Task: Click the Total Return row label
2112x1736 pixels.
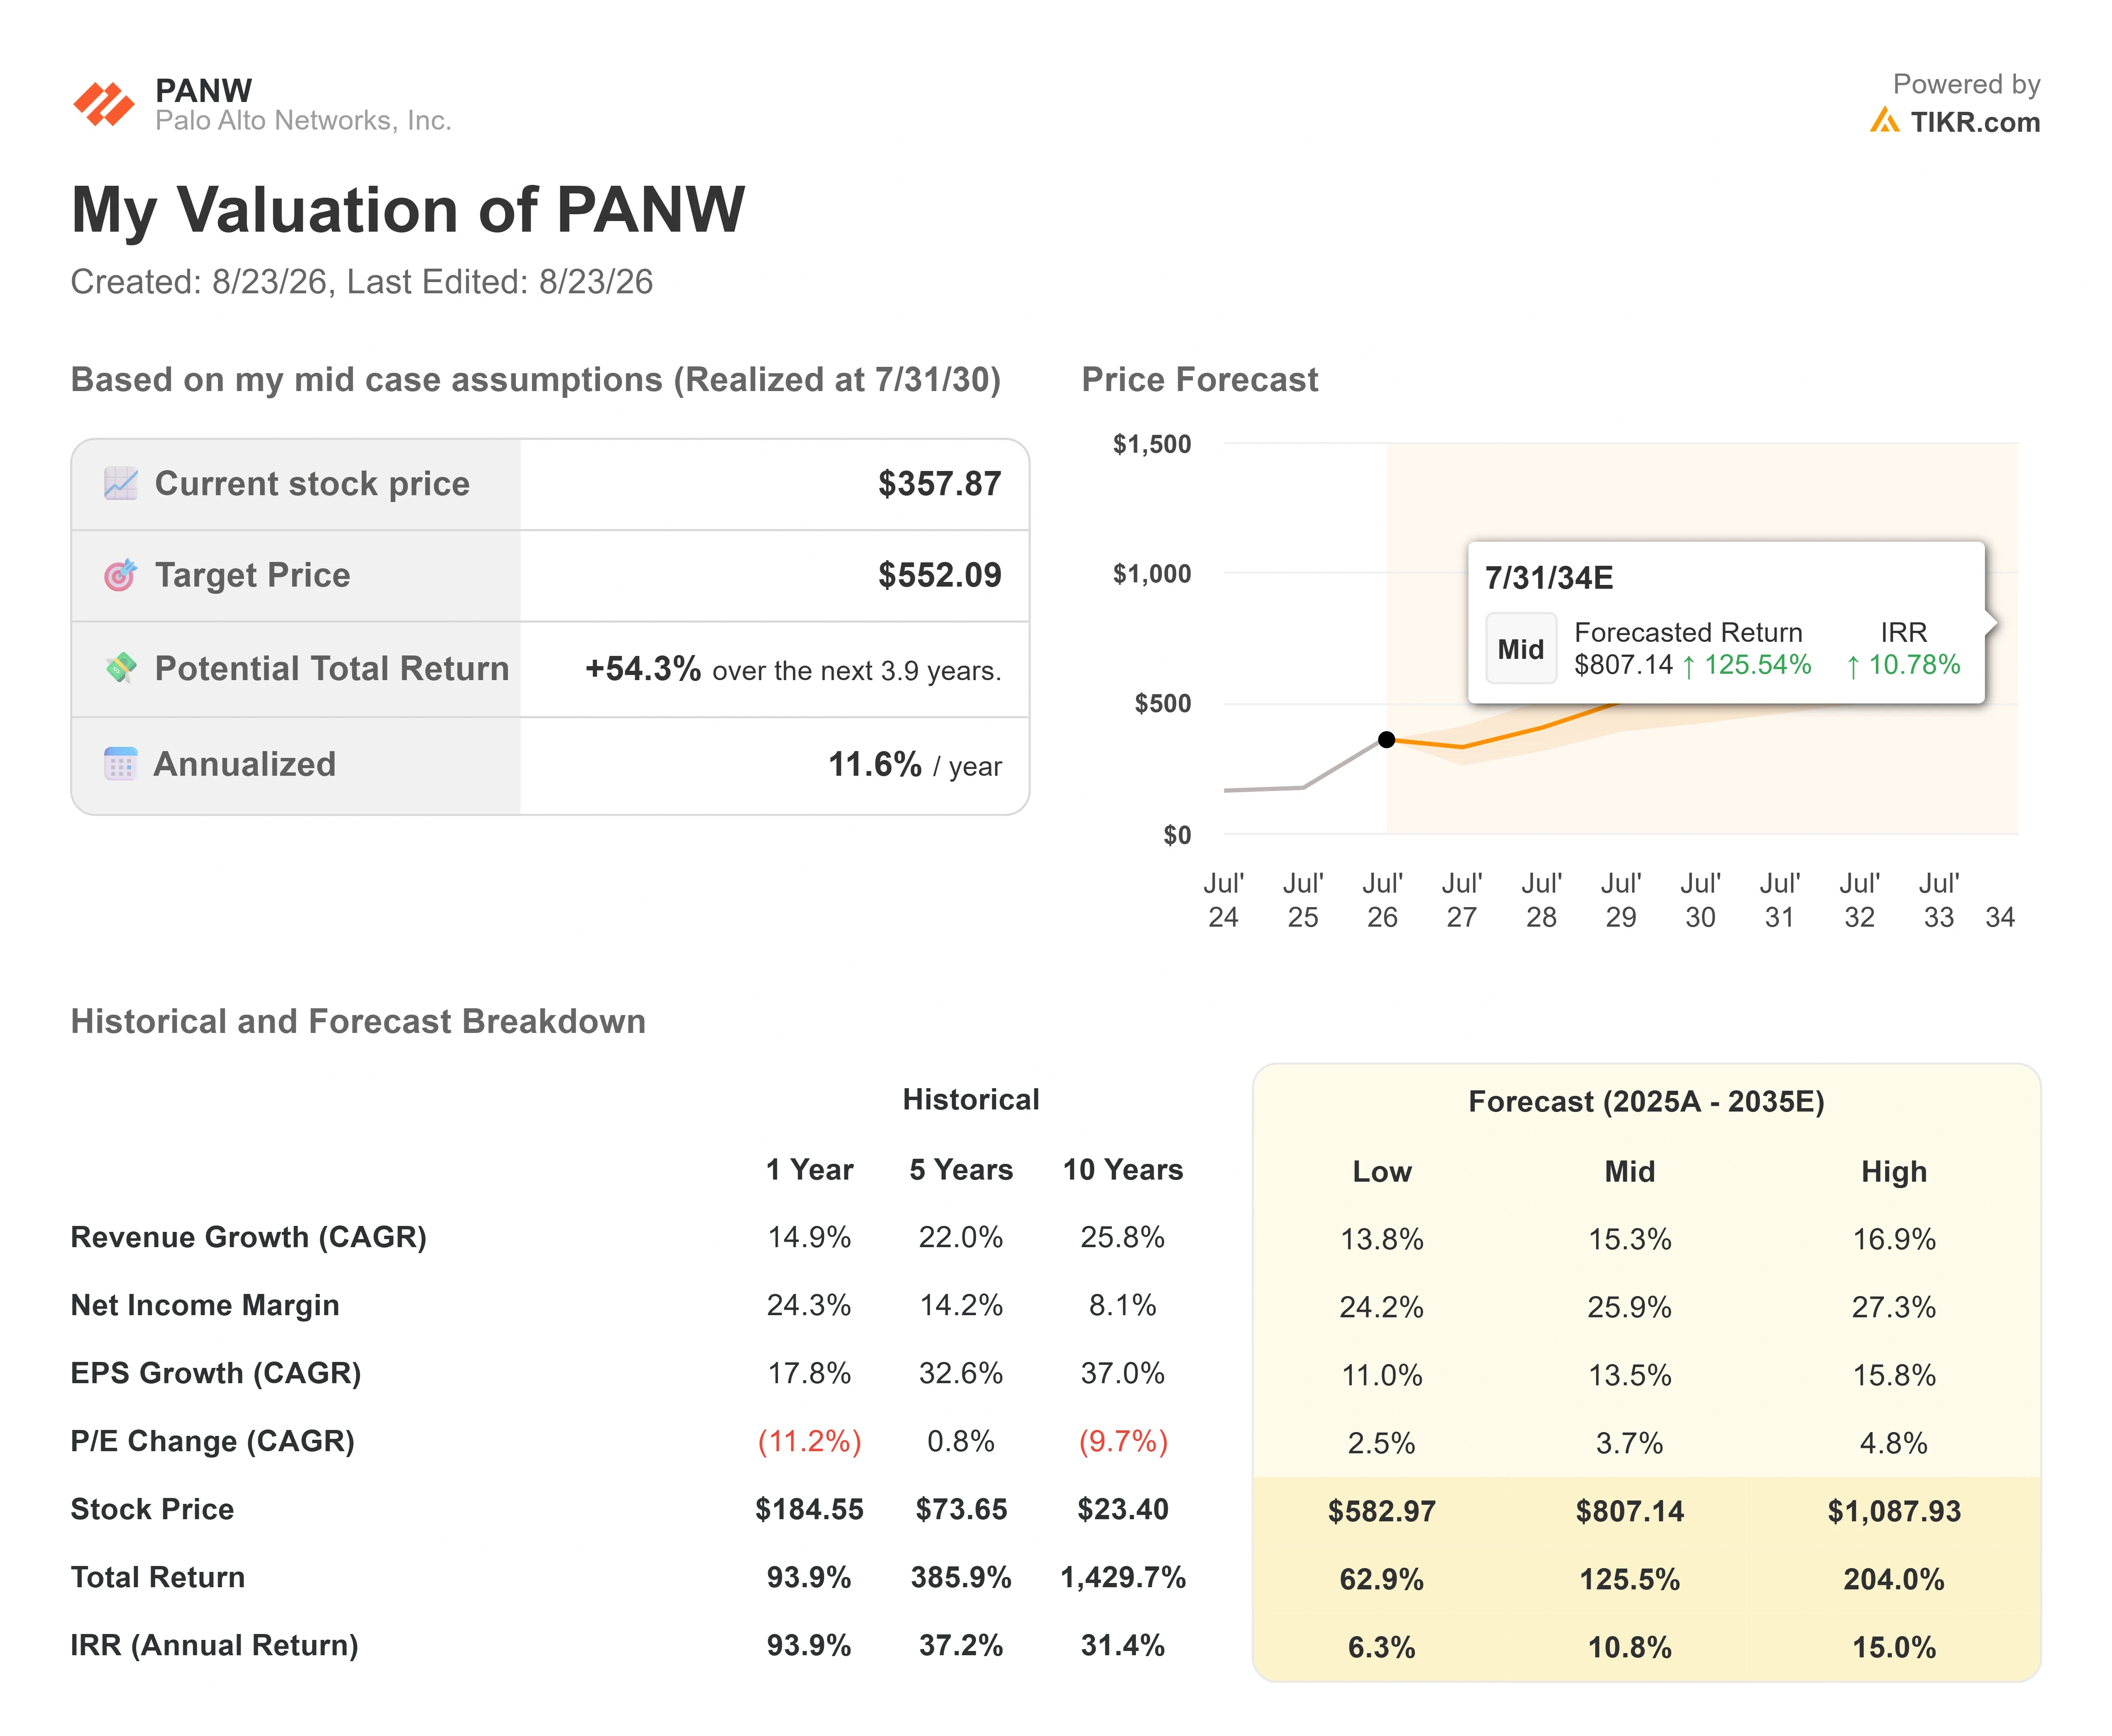Action: (x=158, y=1578)
